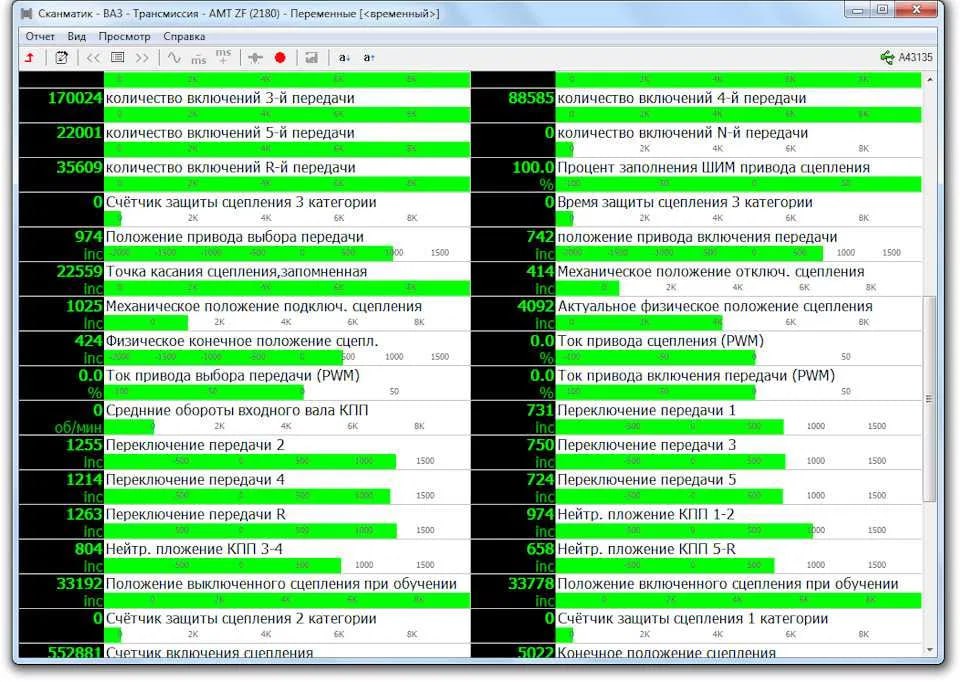Screen dimensions: 960x682
Task: Select the 'Переключение передачи R' parameter
Action: tap(196, 514)
